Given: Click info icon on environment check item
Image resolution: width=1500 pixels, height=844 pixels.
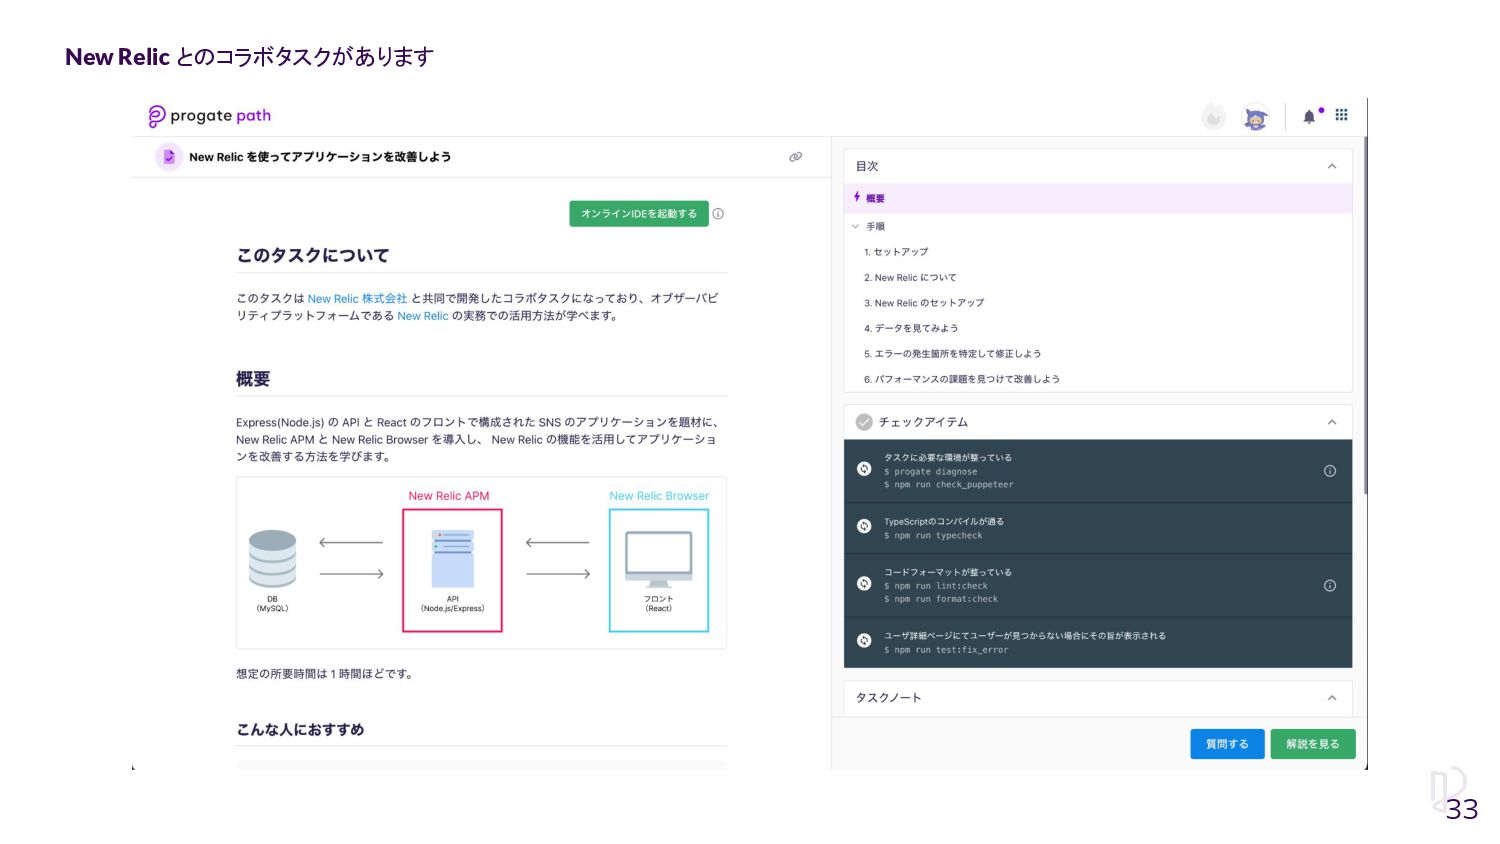Looking at the screenshot, I should click(x=1330, y=471).
